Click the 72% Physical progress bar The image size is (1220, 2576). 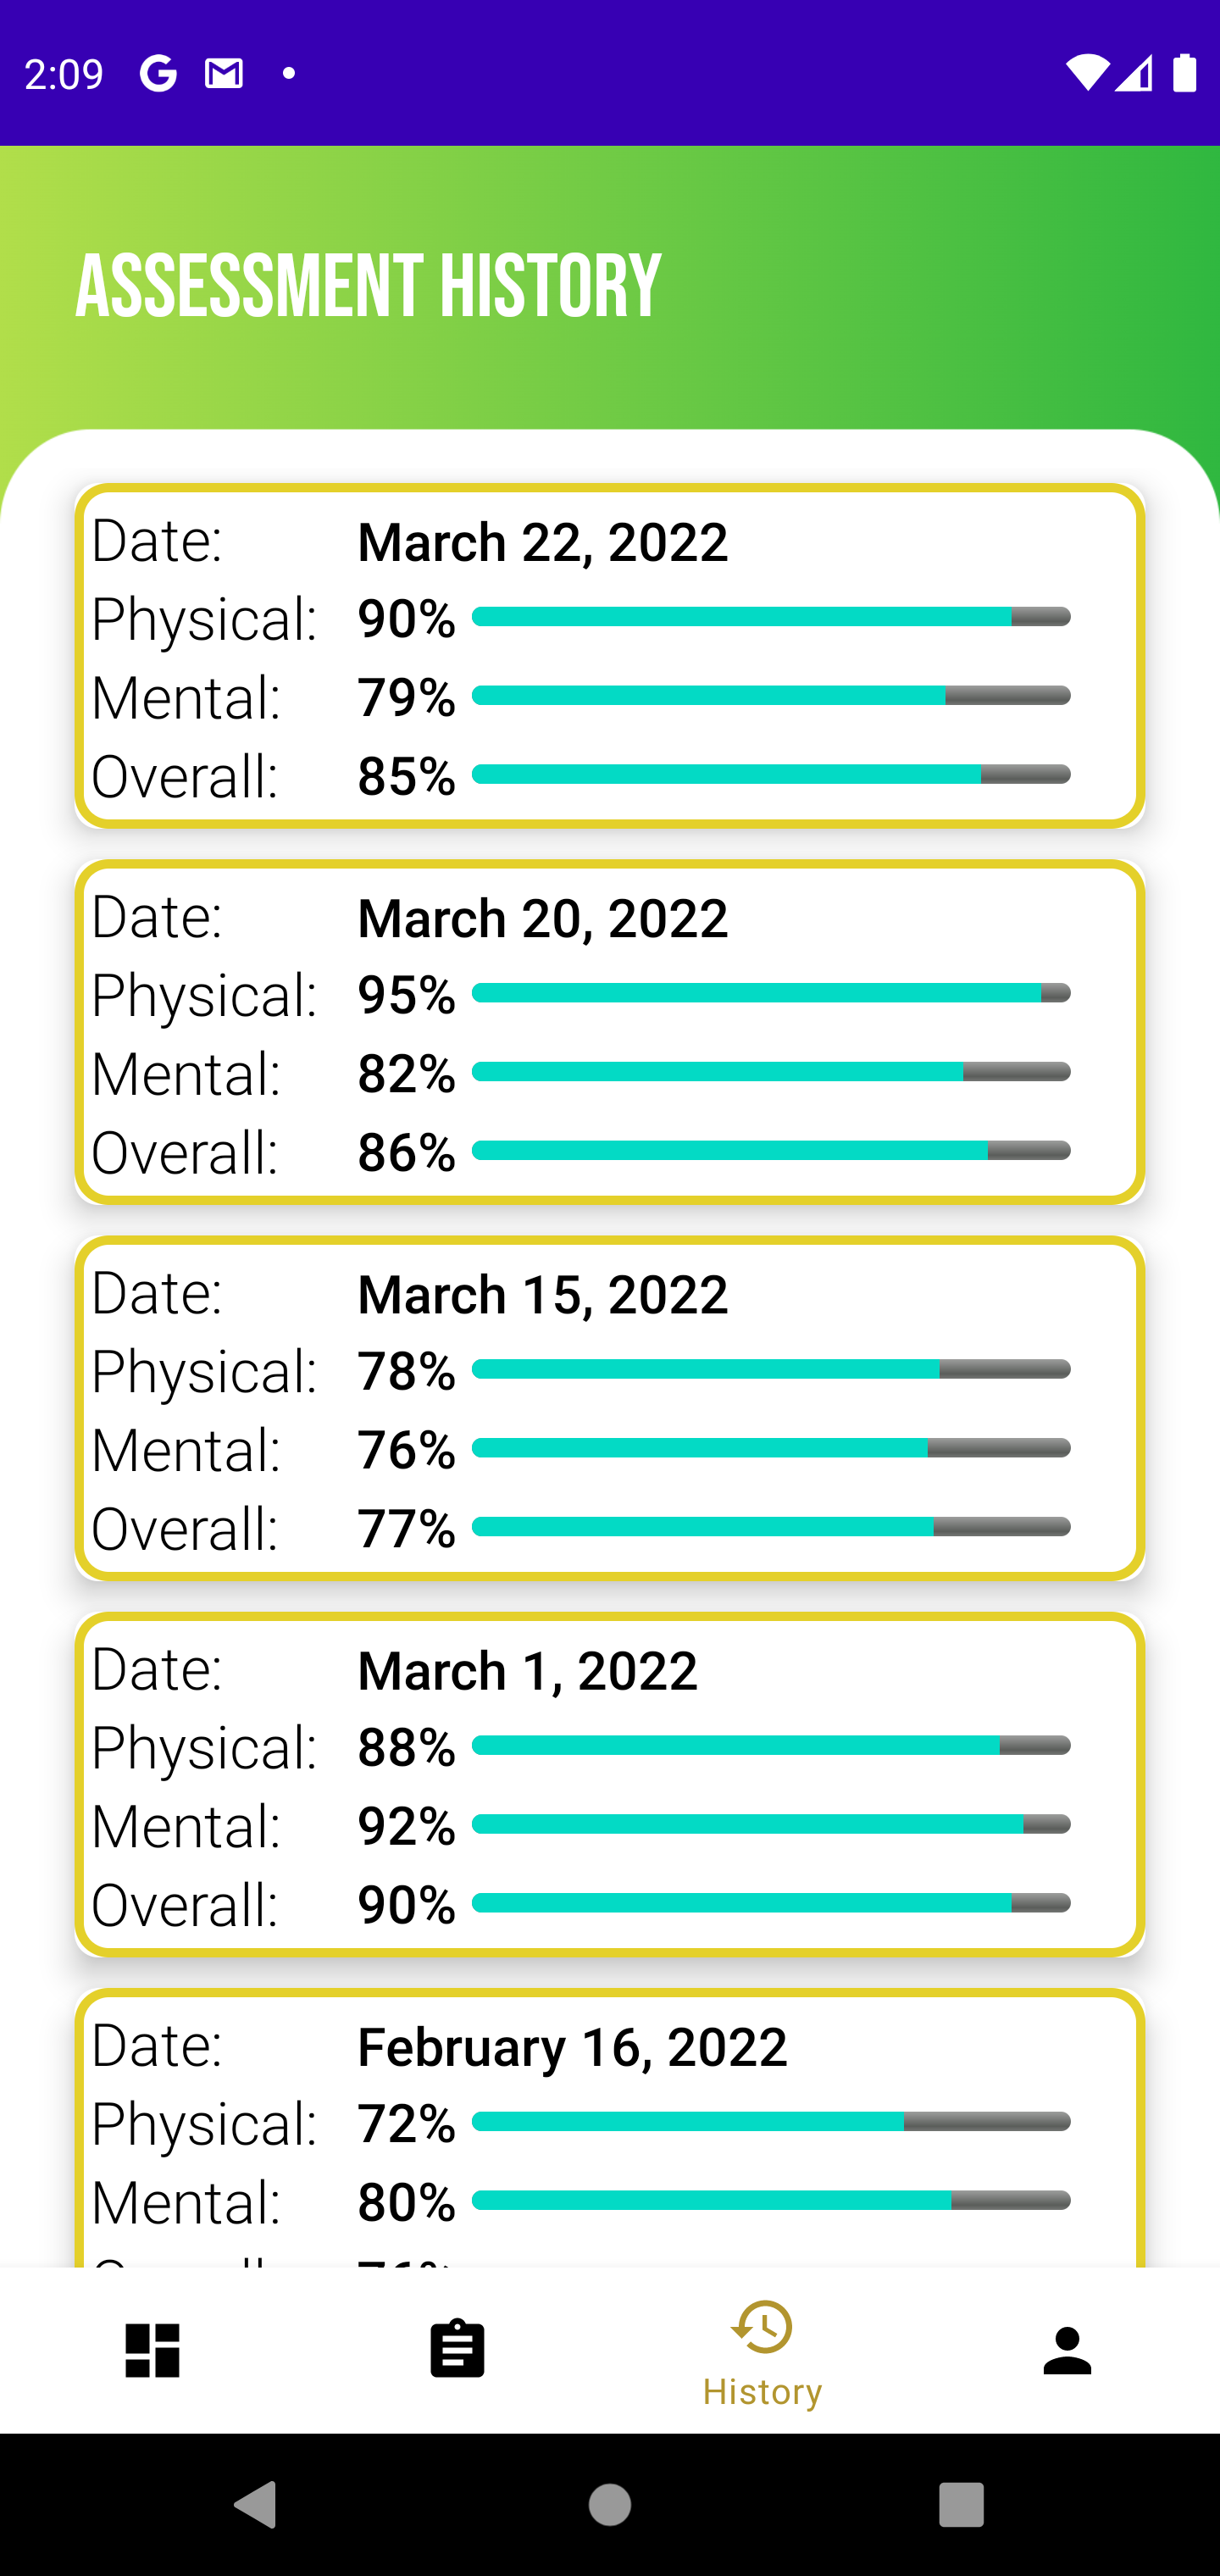coord(770,2121)
